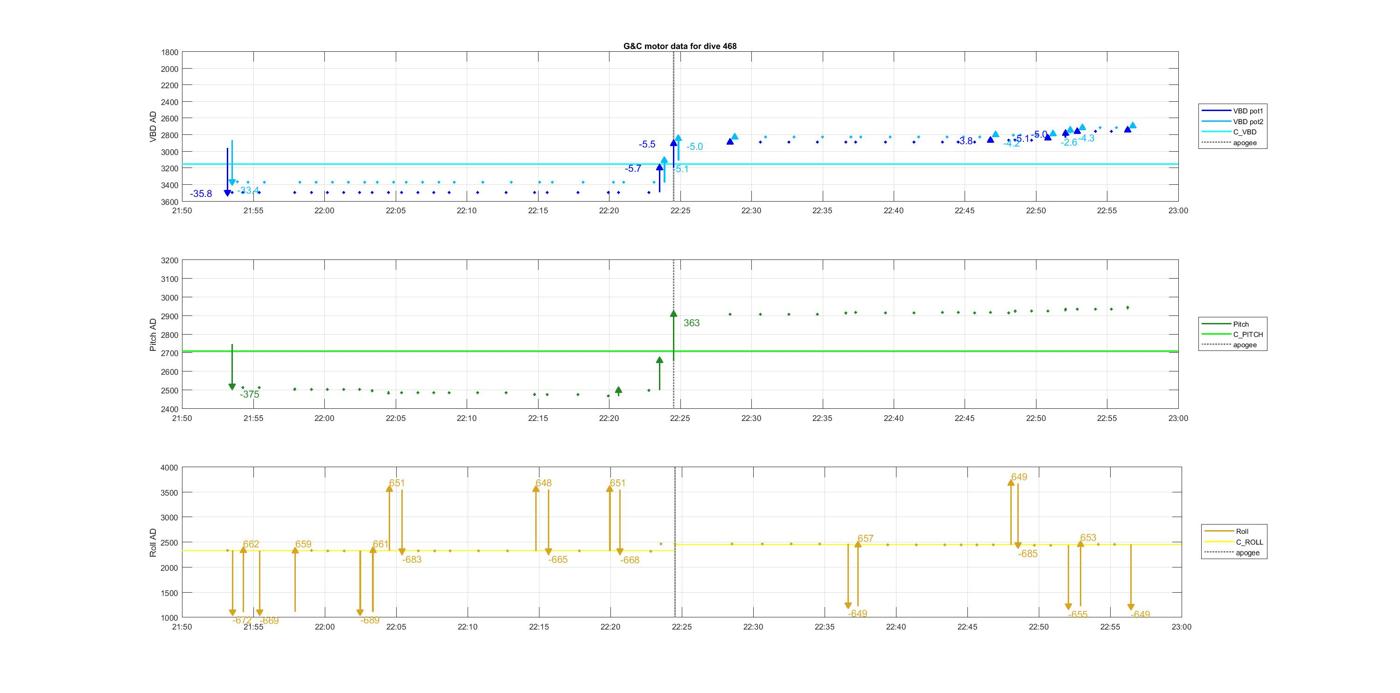Click the large green arrowhead at 363

coord(674,314)
